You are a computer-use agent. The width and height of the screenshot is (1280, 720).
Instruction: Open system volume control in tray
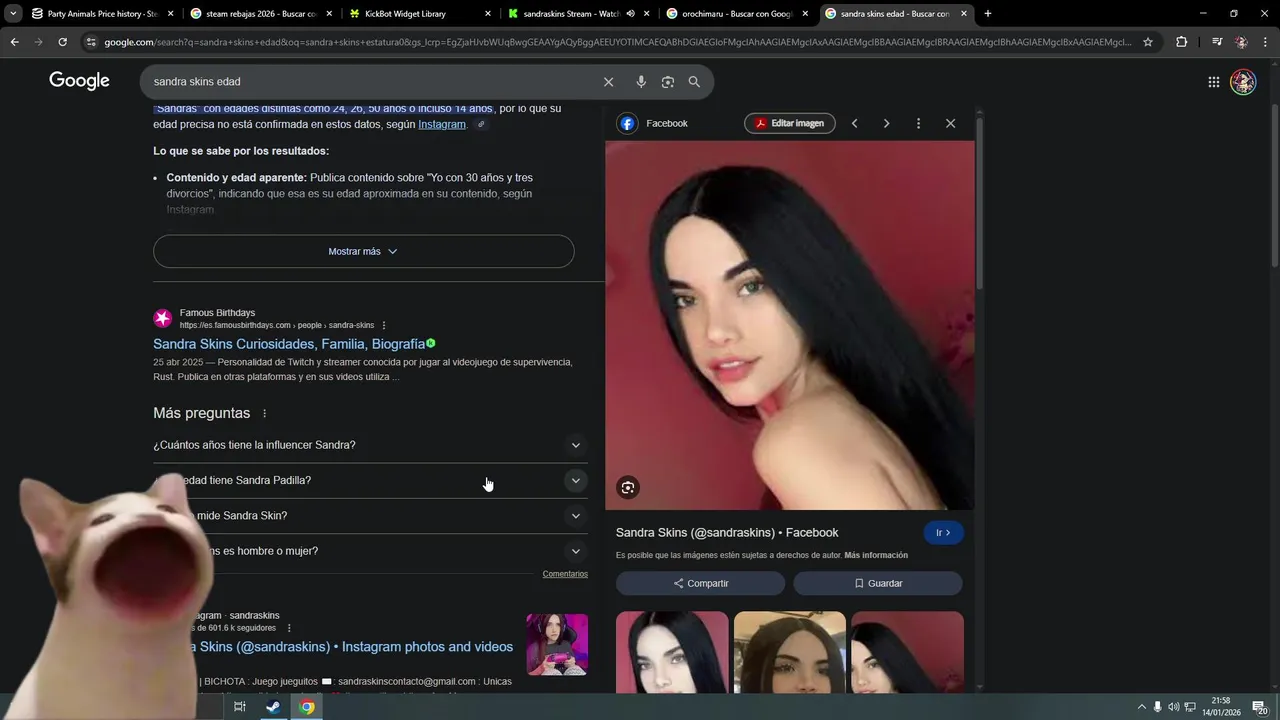[x=1174, y=707]
